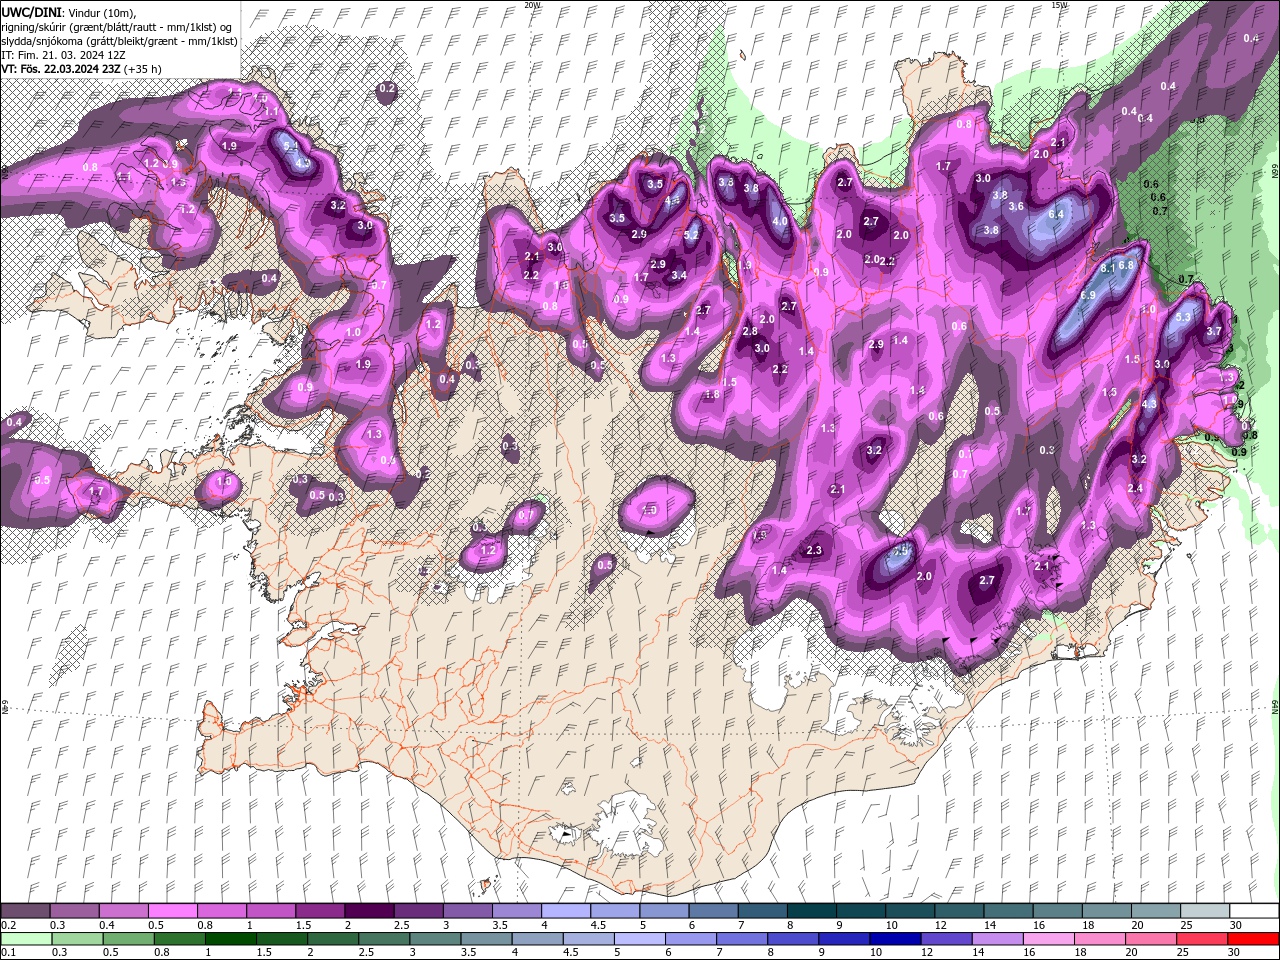Pick the lower scale swatch between 10 and 12
This screenshot has width=1280, height=960.
(x=896, y=938)
